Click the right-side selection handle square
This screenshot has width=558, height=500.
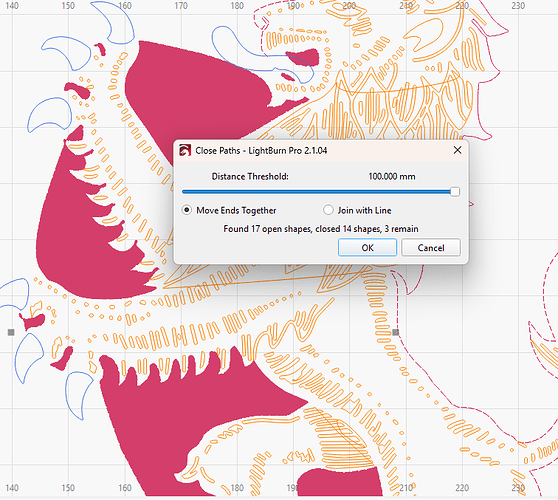click(x=395, y=332)
